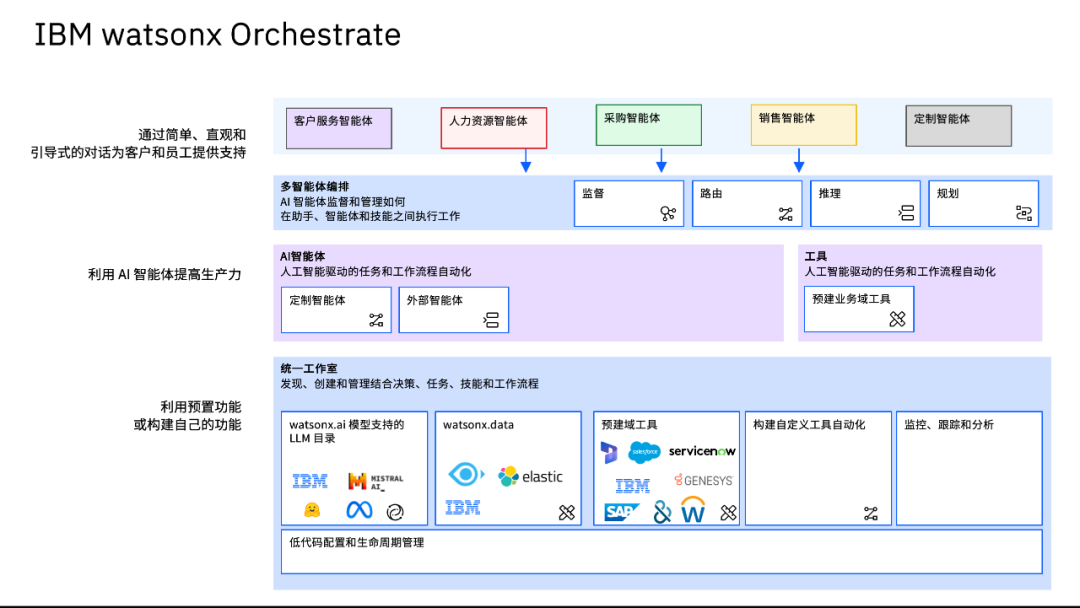Click the bold 工具 heading

[x=816, y=256]
